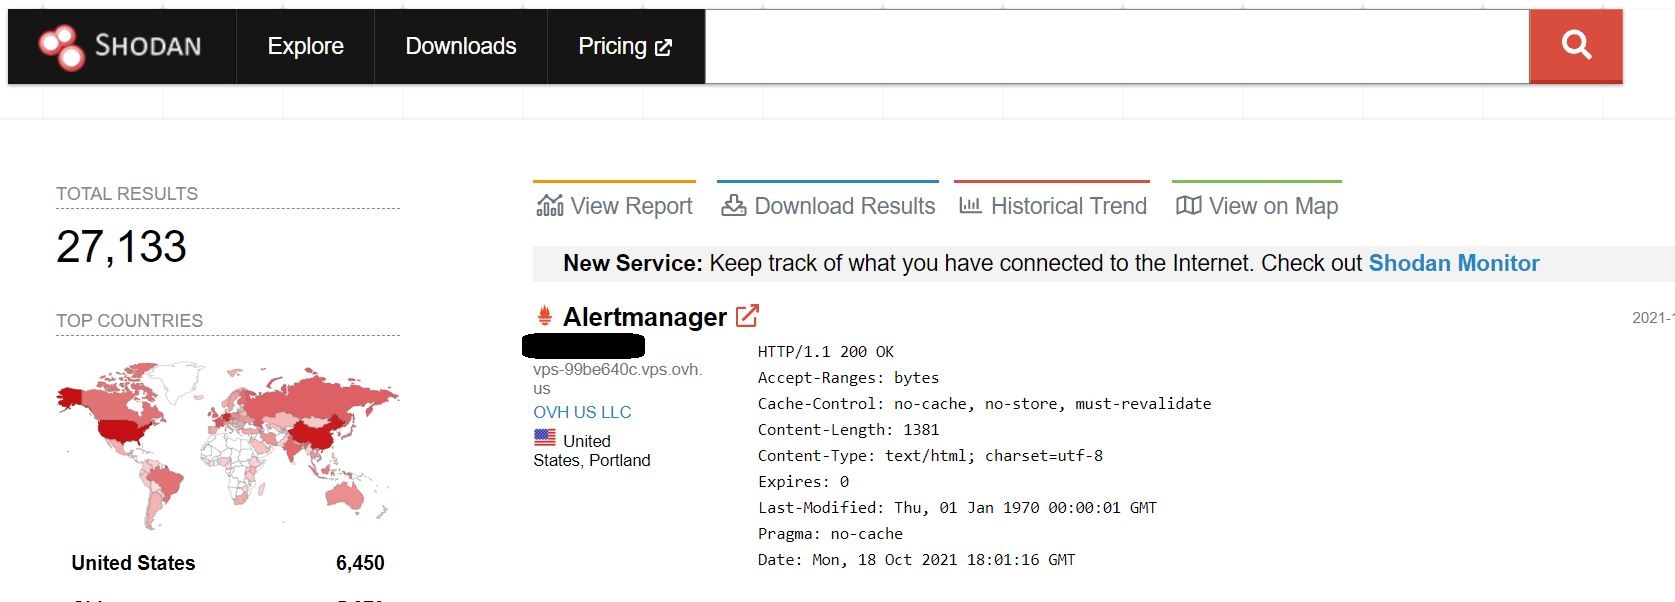
Task: Open the OVH US LLC organization link
Action: (x=582, y=412)
